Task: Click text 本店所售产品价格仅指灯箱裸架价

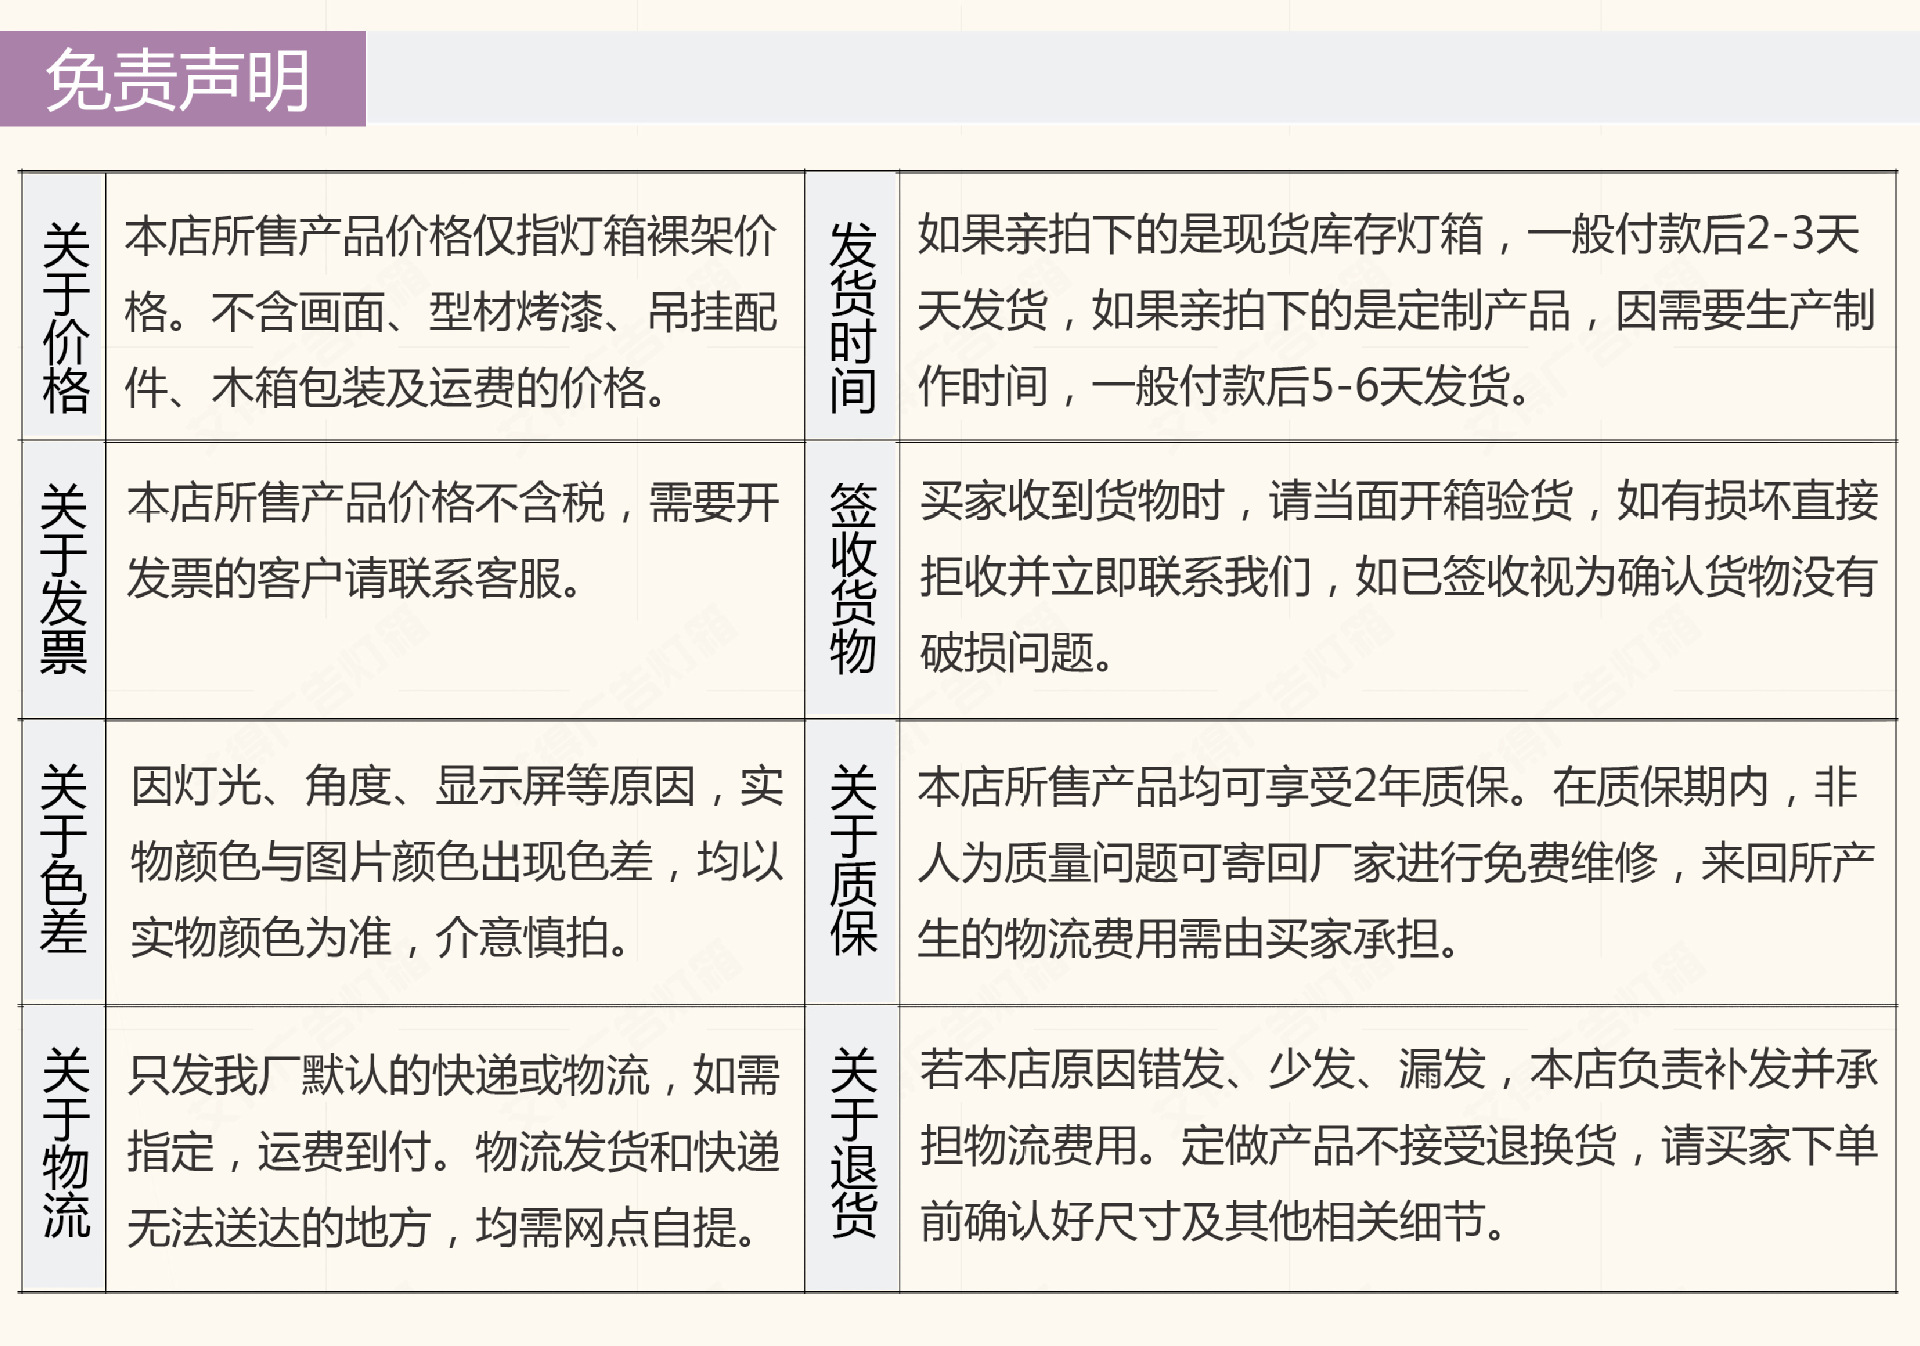Action: (450, 237)
